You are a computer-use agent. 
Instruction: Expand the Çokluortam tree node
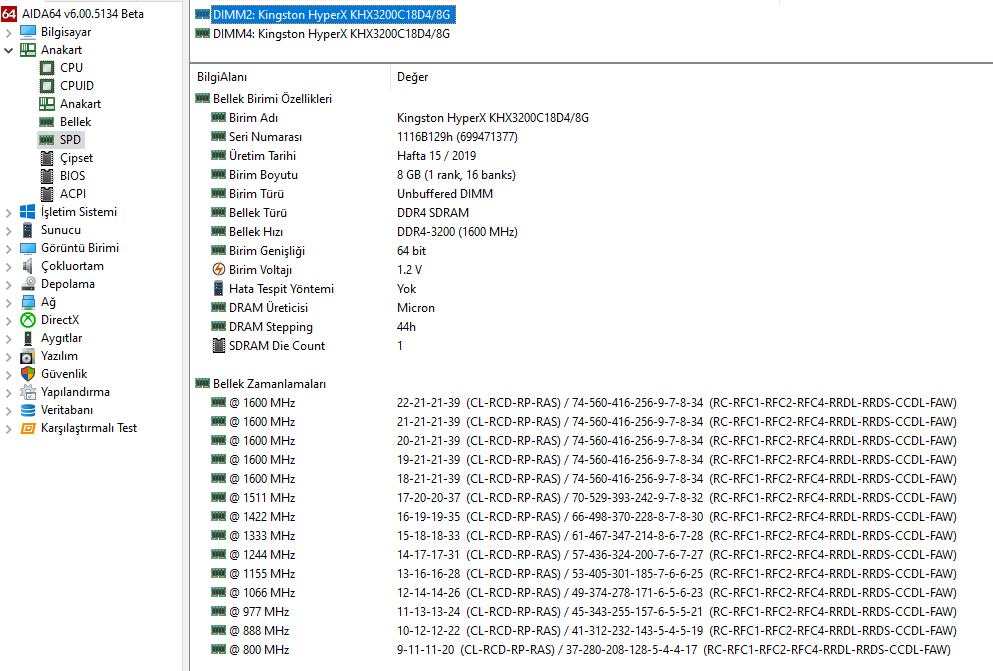pos(9,267)
